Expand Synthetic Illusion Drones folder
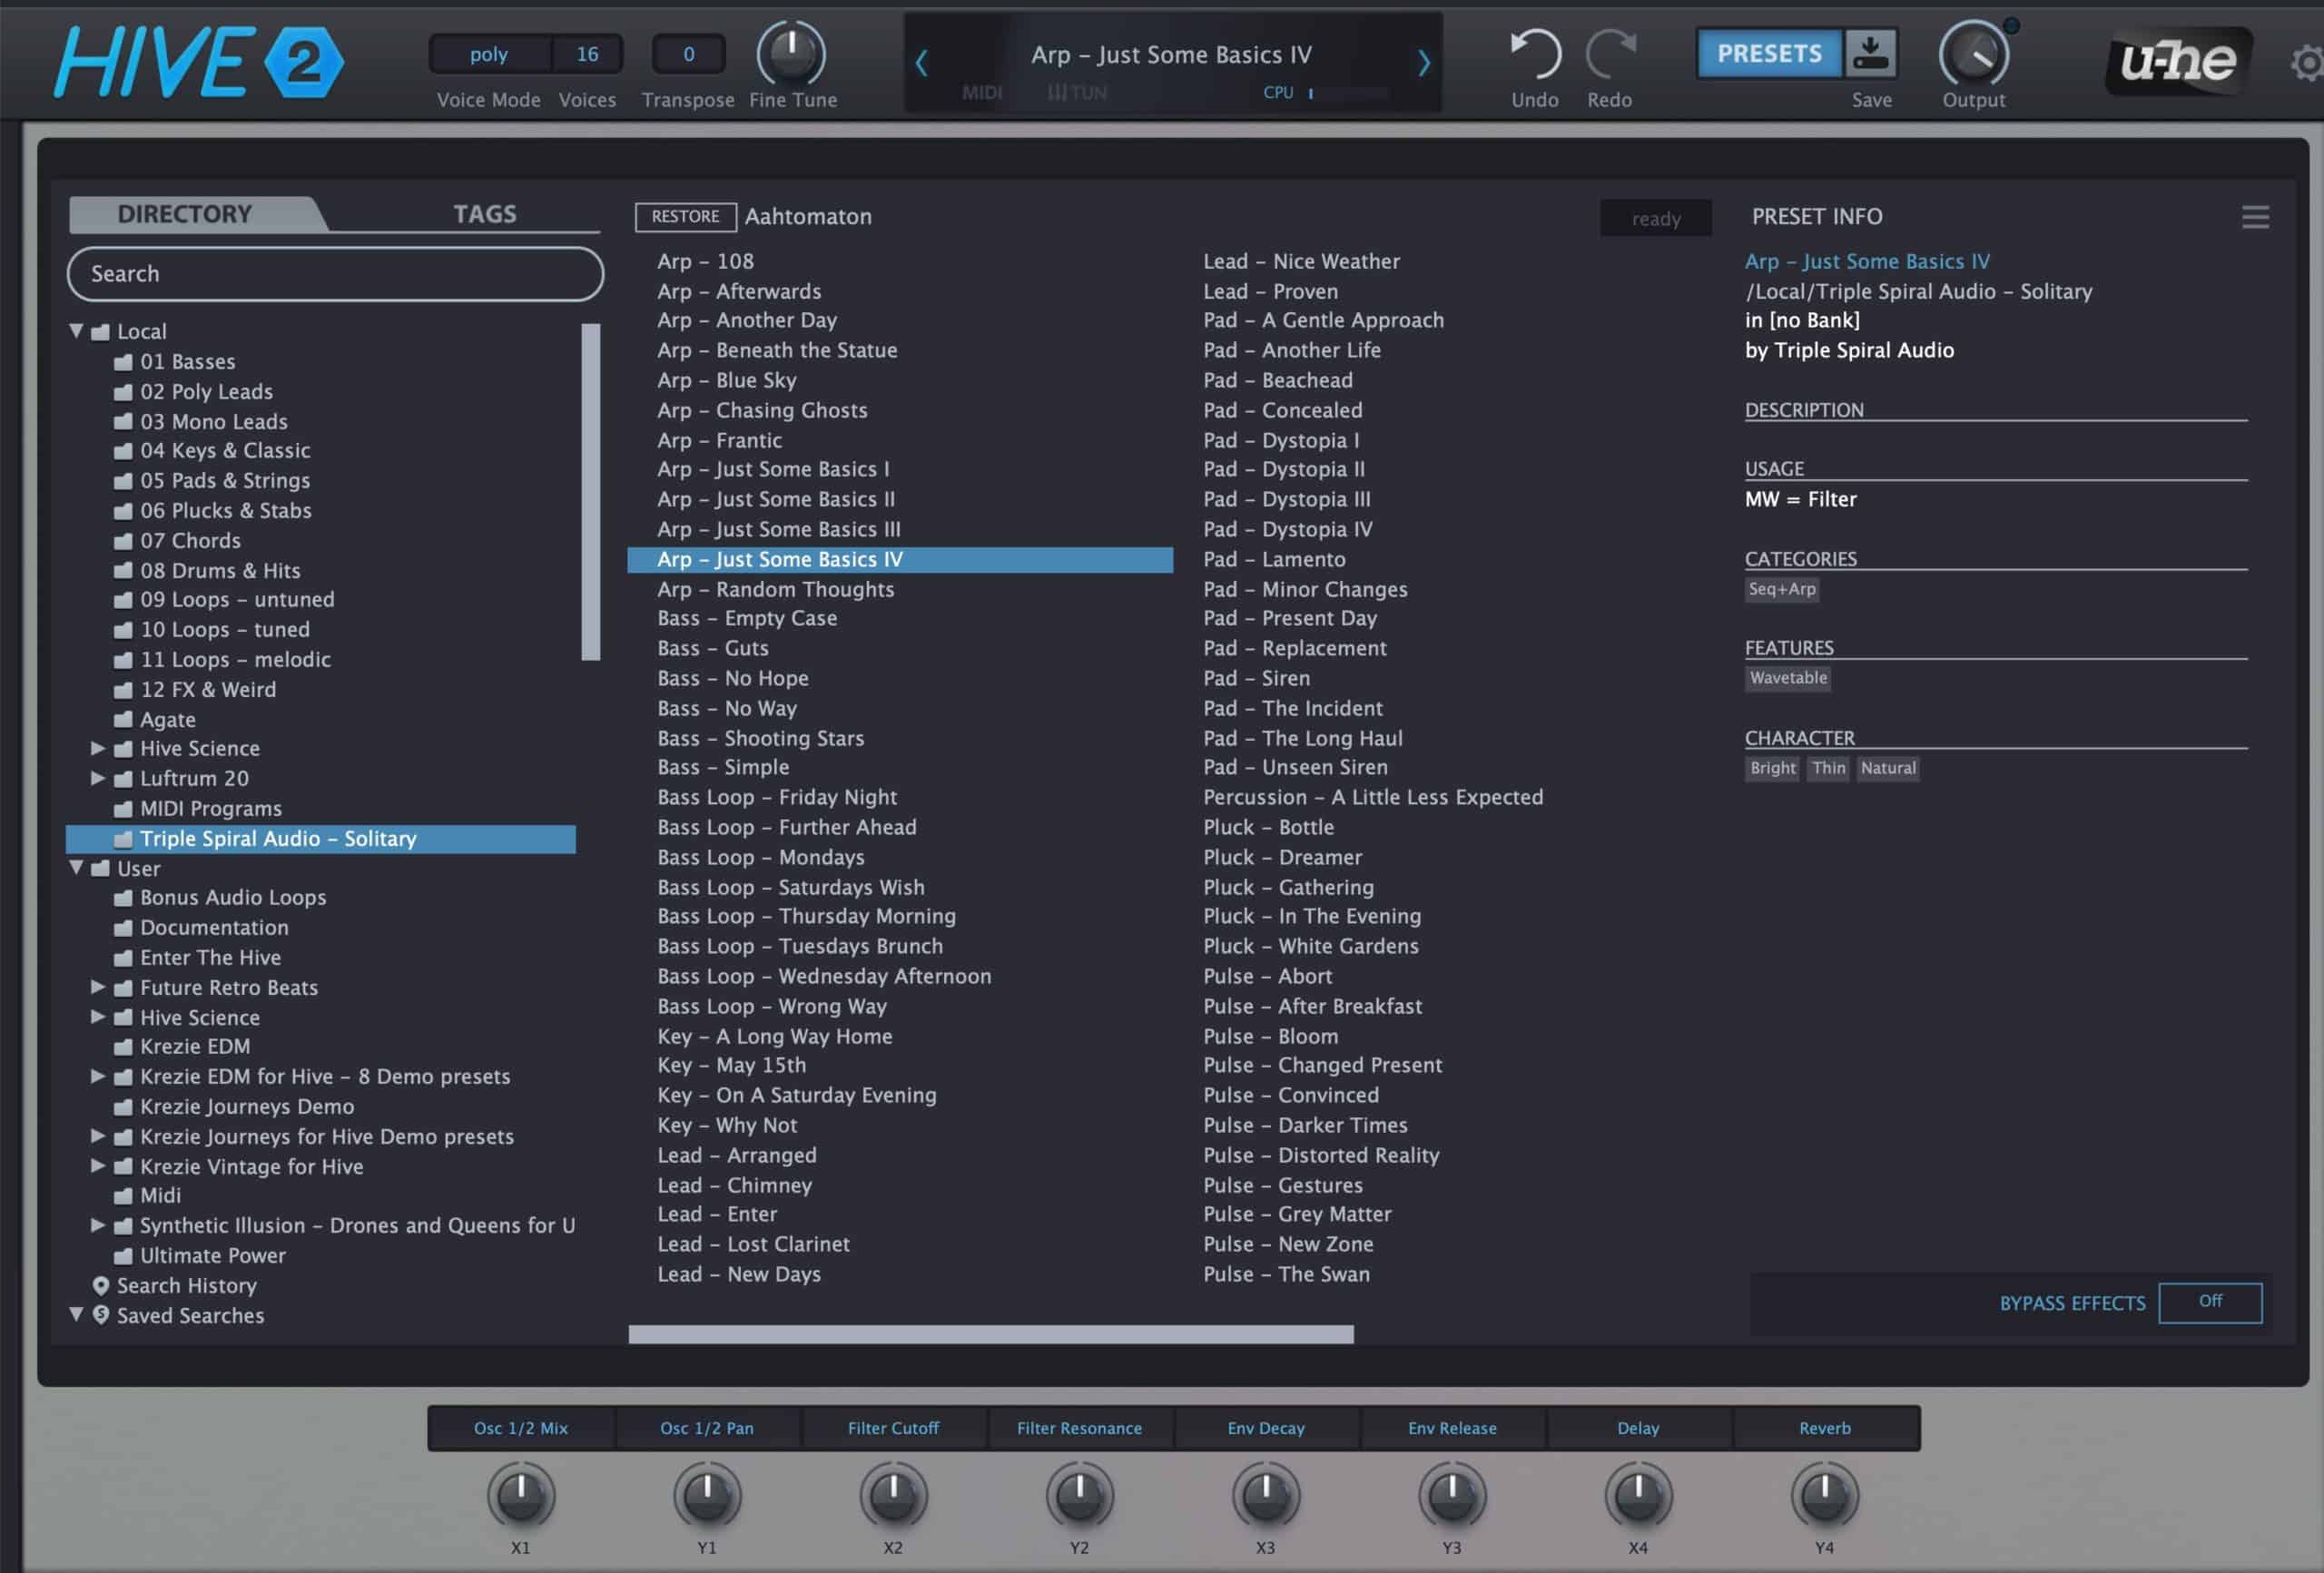 97,1225
